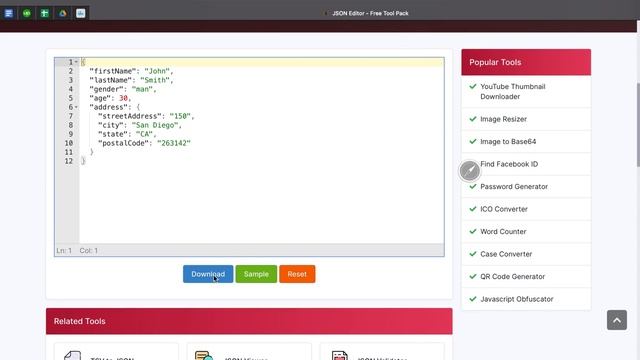This screenshot has height=360, width=640.
Task: Click the green Sample button
Action: pos(256,274)
